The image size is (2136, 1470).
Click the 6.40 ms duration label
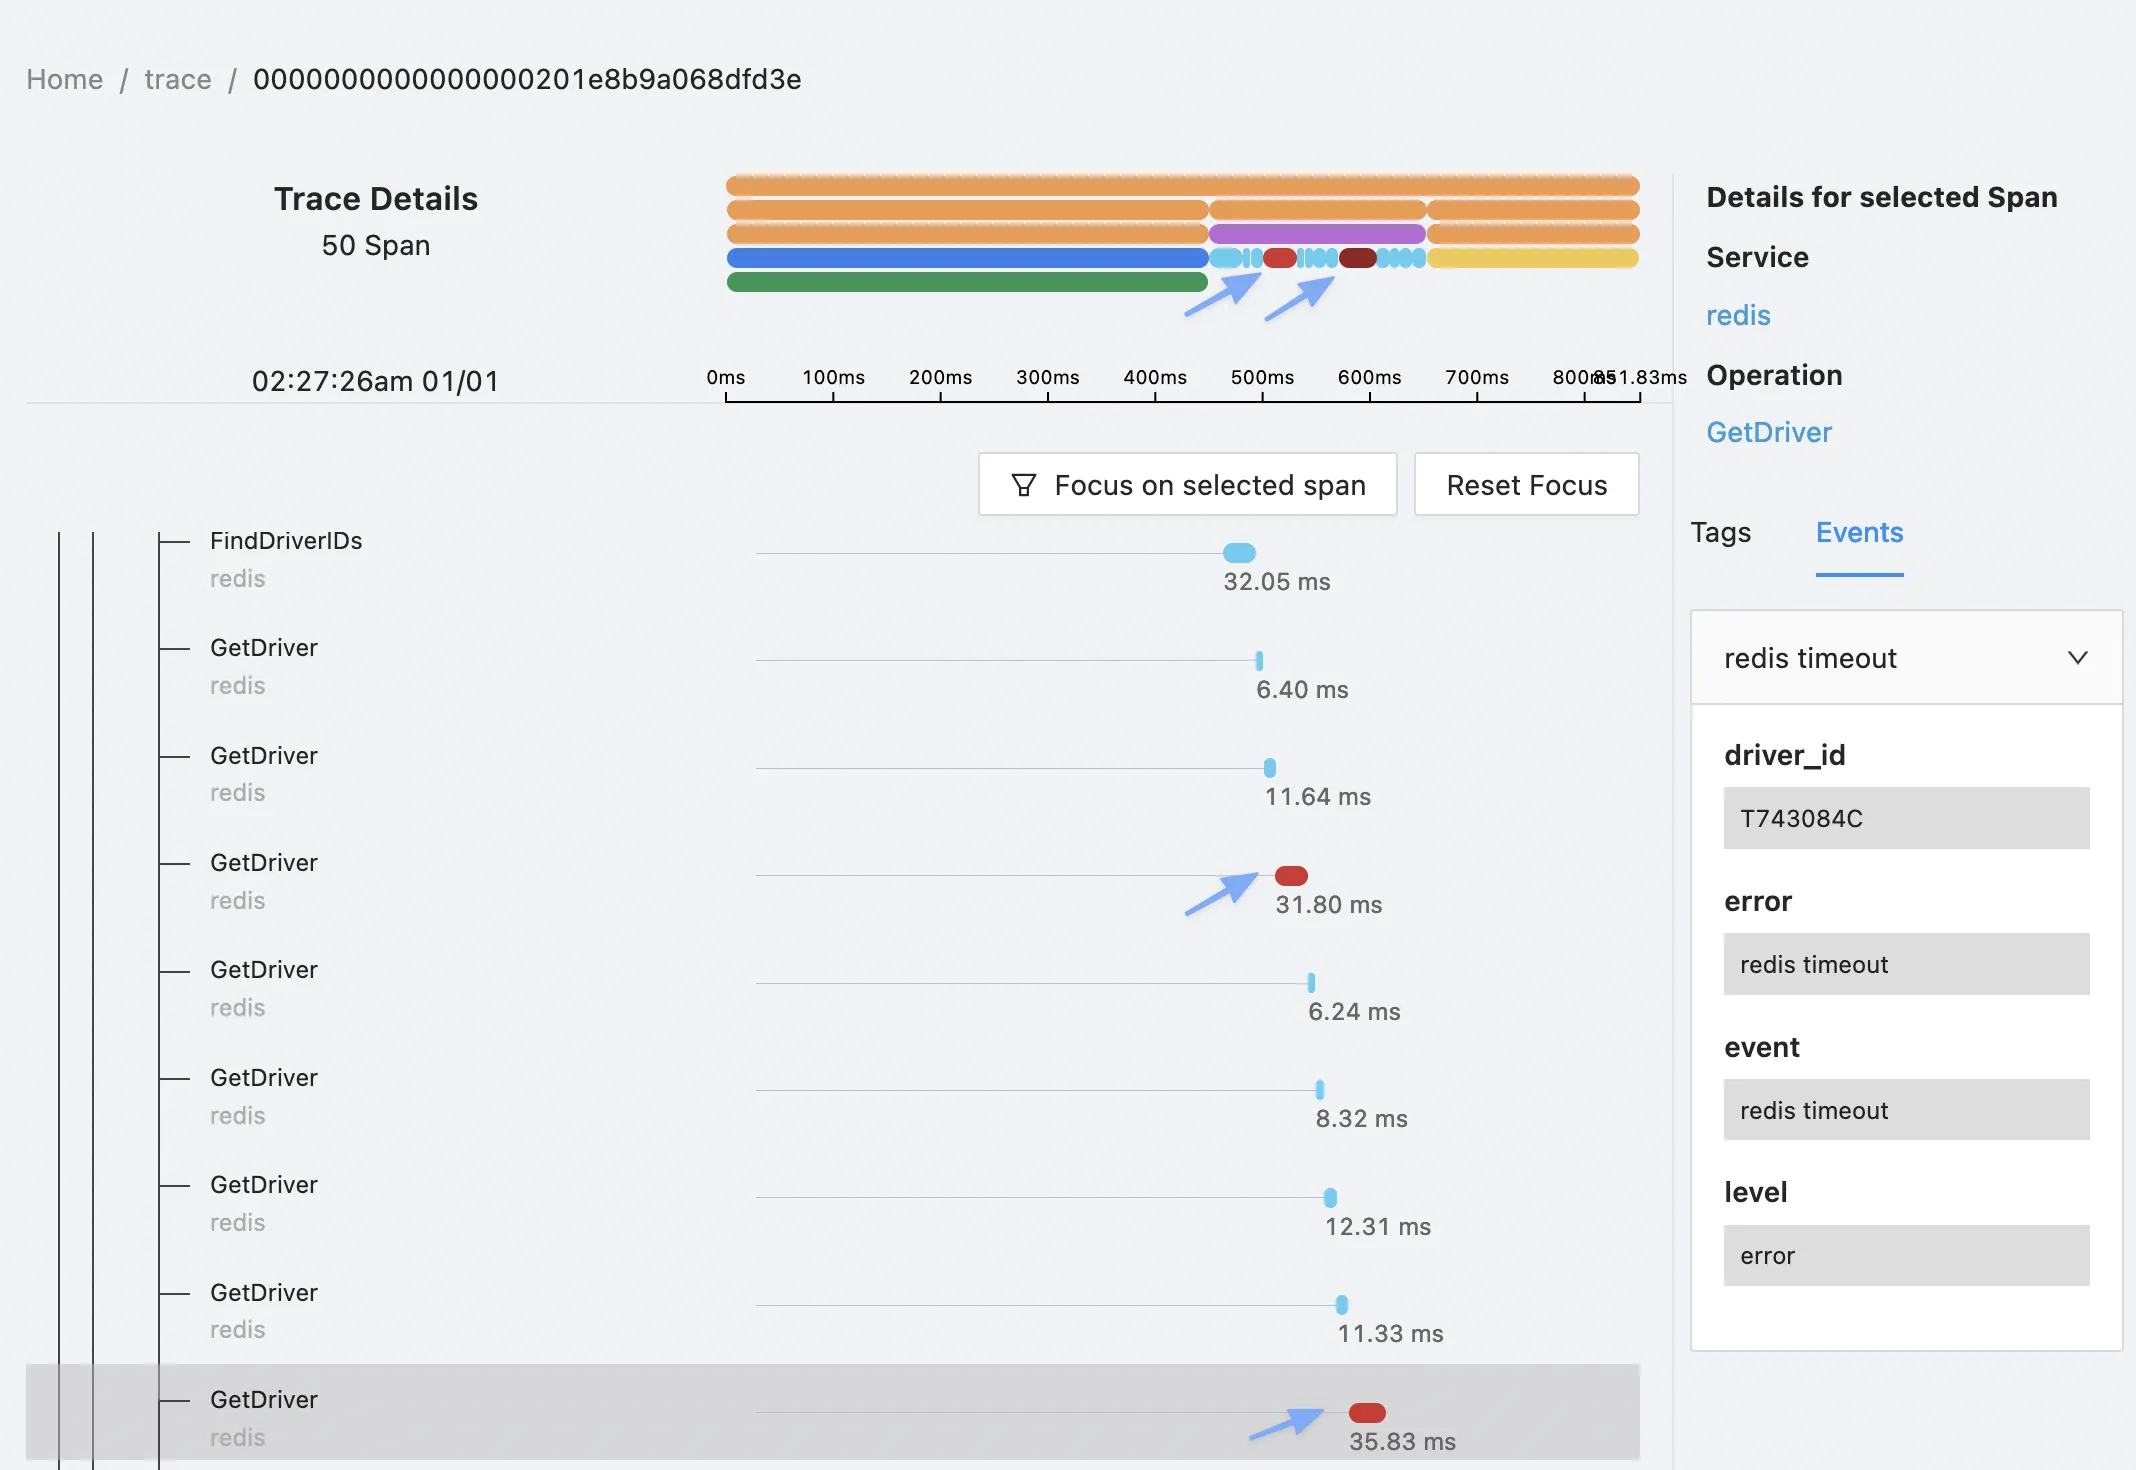pos(1302,690)
